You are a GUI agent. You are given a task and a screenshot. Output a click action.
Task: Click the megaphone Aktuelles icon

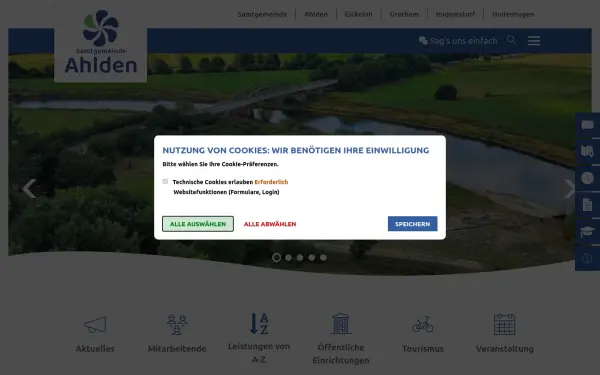pyautogui.click(x=95, y=324)
